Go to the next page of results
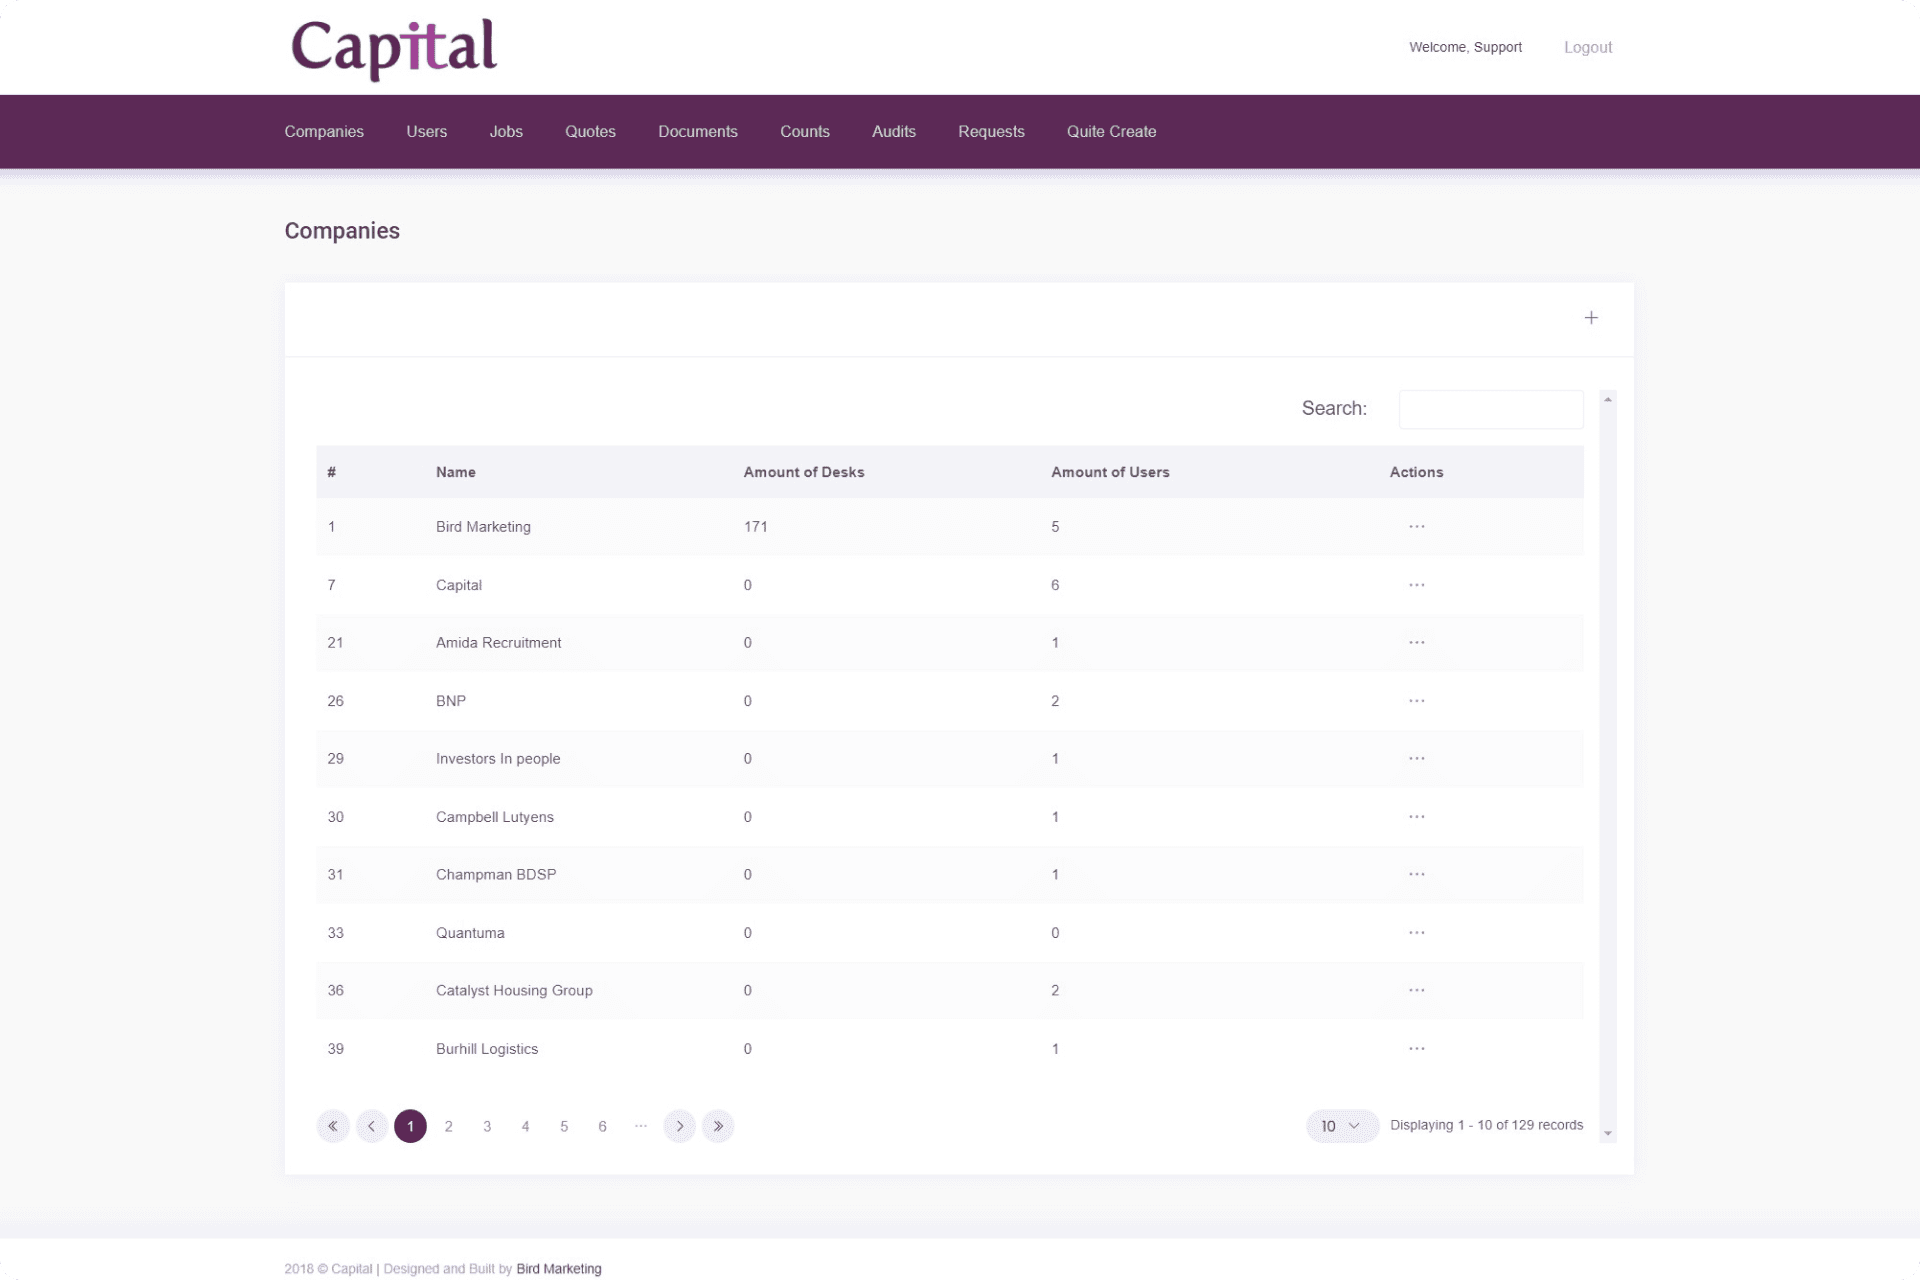1920x1280 pixels. [x=680, y=1126]
